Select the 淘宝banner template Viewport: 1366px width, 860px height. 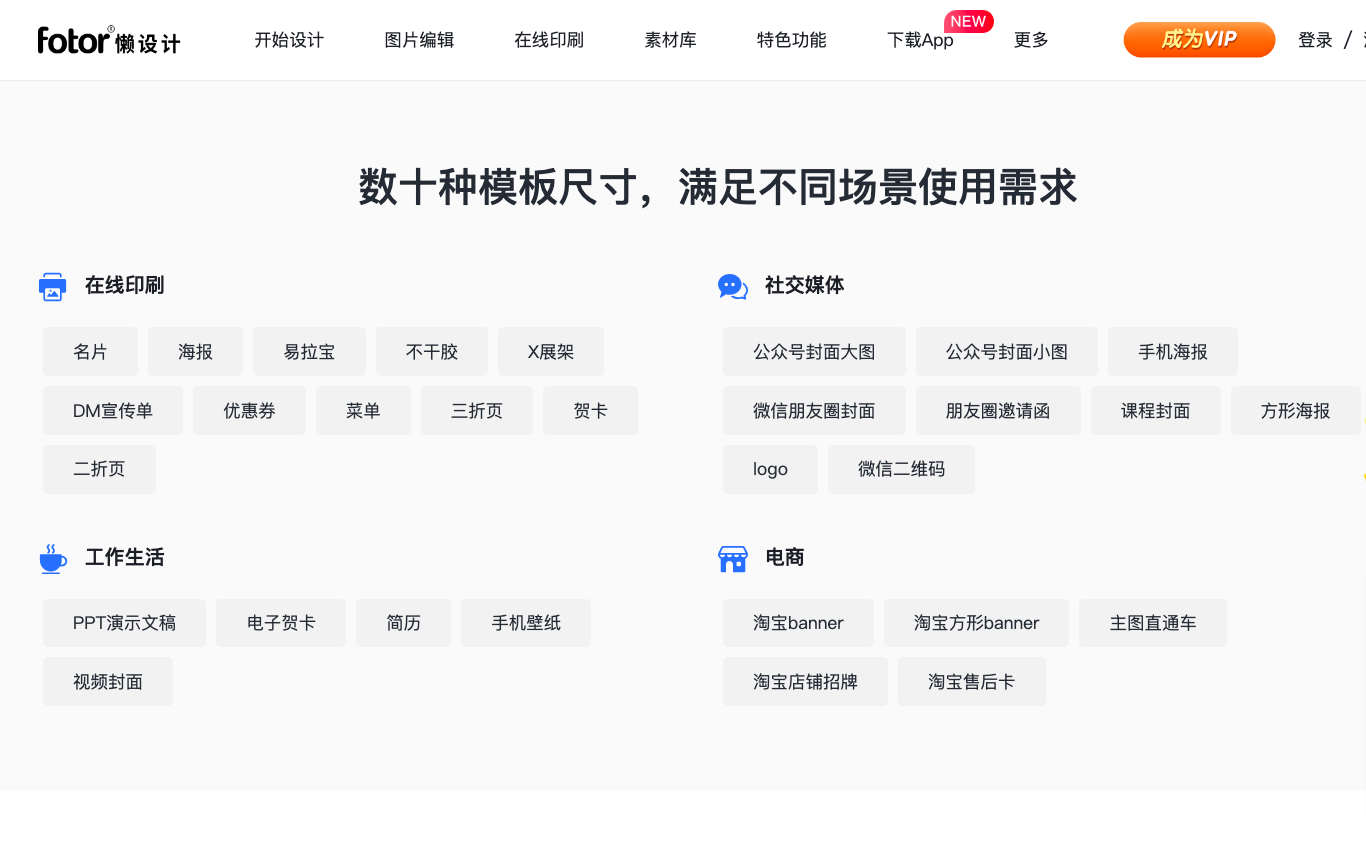(x=798, y=622)
